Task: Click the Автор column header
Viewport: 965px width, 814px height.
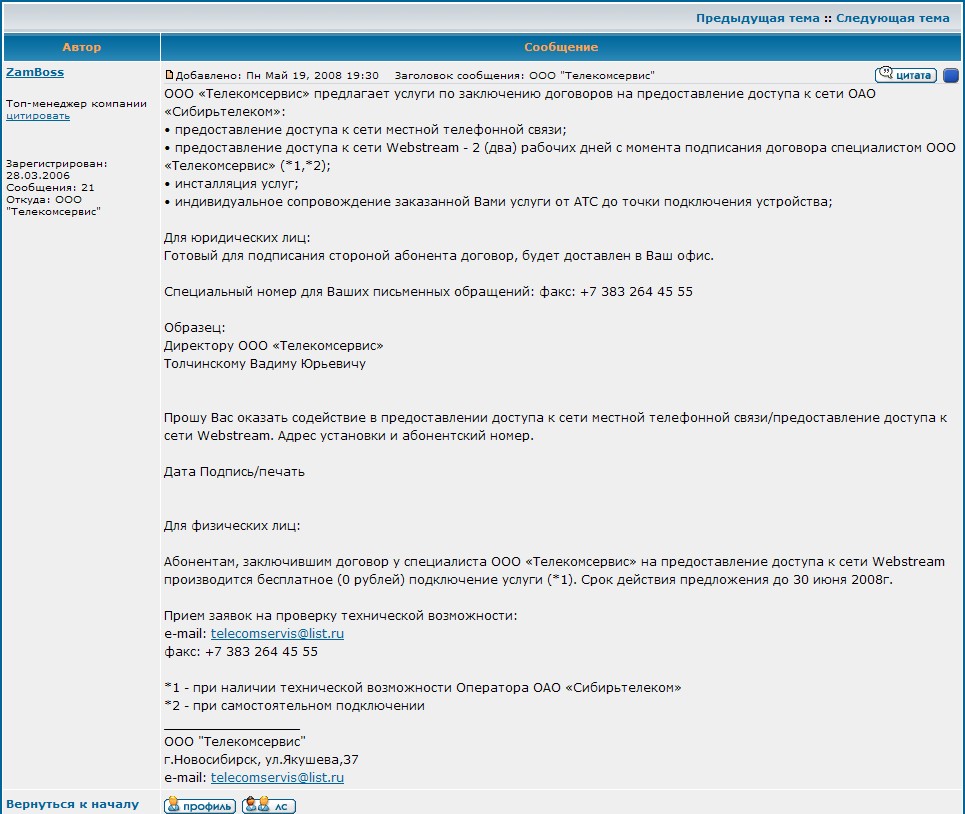Action: [x=82, y=47]
